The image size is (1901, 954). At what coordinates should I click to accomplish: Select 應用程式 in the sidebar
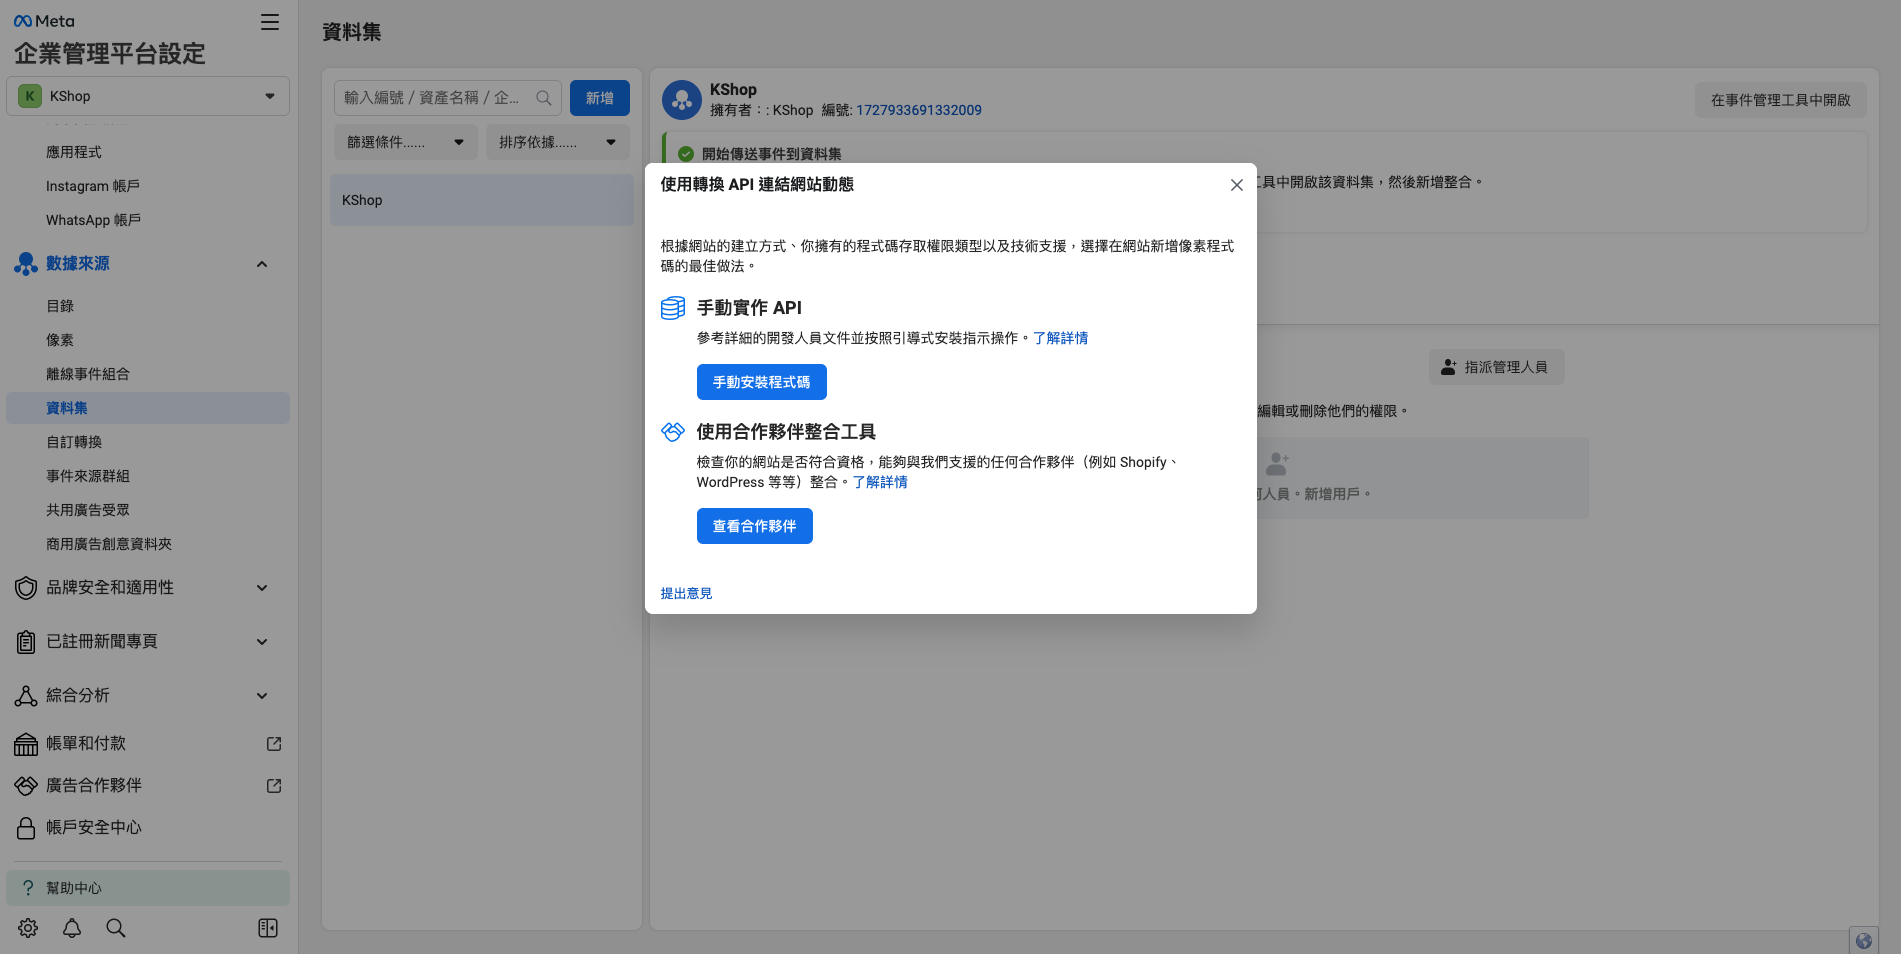pos(74,152)
